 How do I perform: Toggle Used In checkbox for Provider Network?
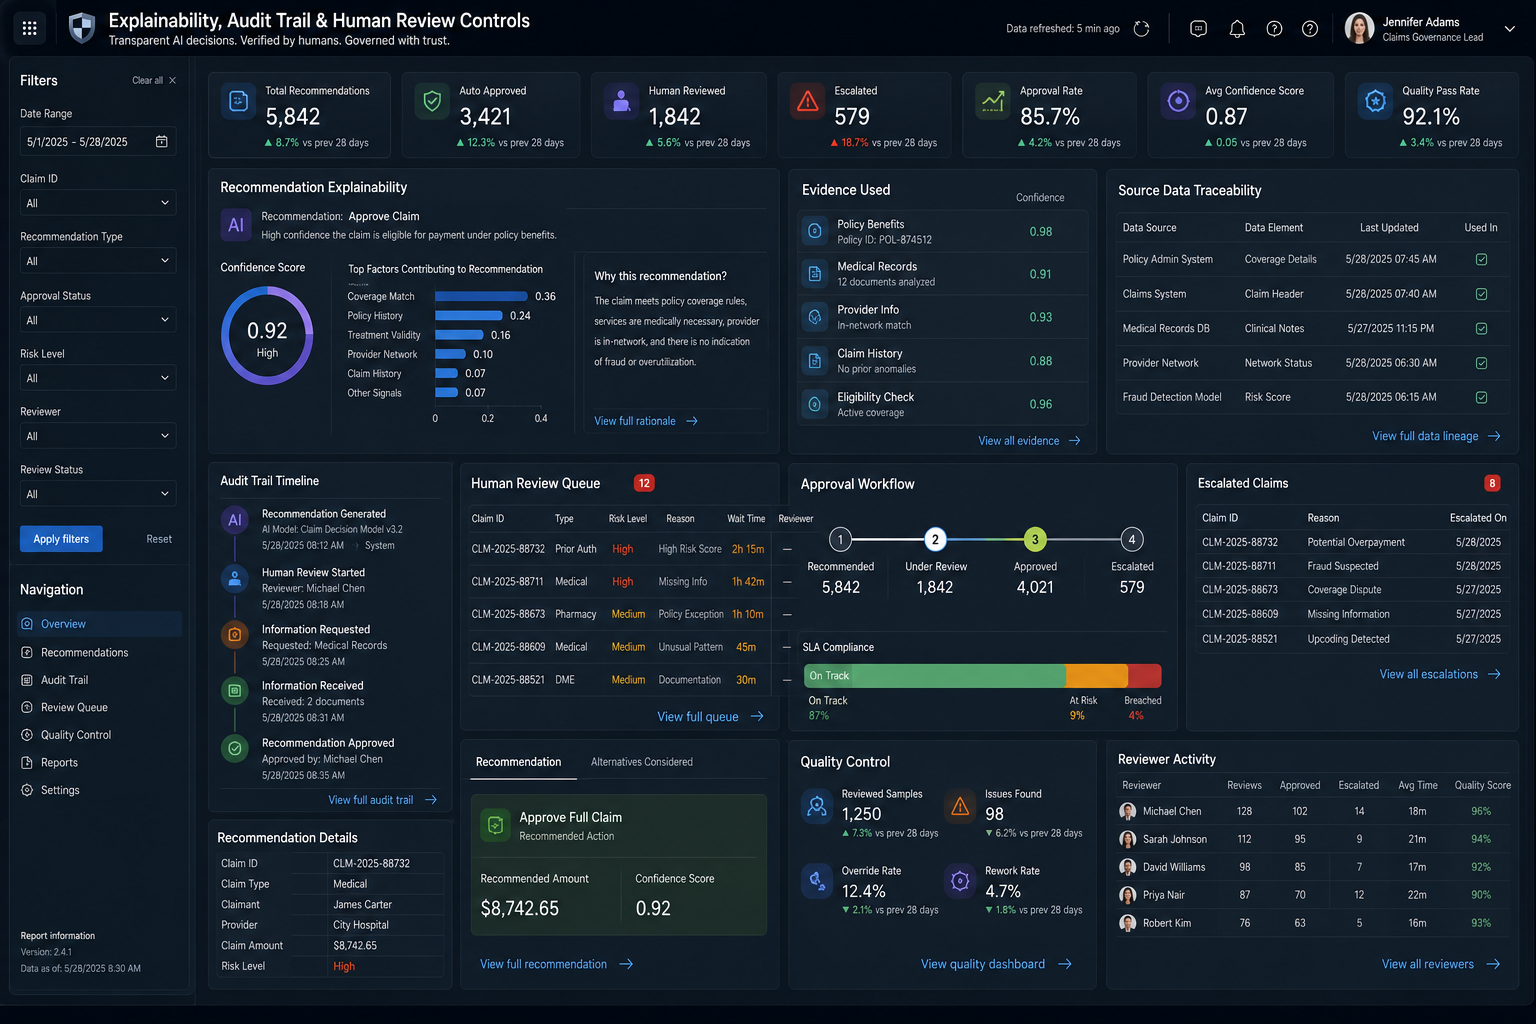[x=1481, y=363]
